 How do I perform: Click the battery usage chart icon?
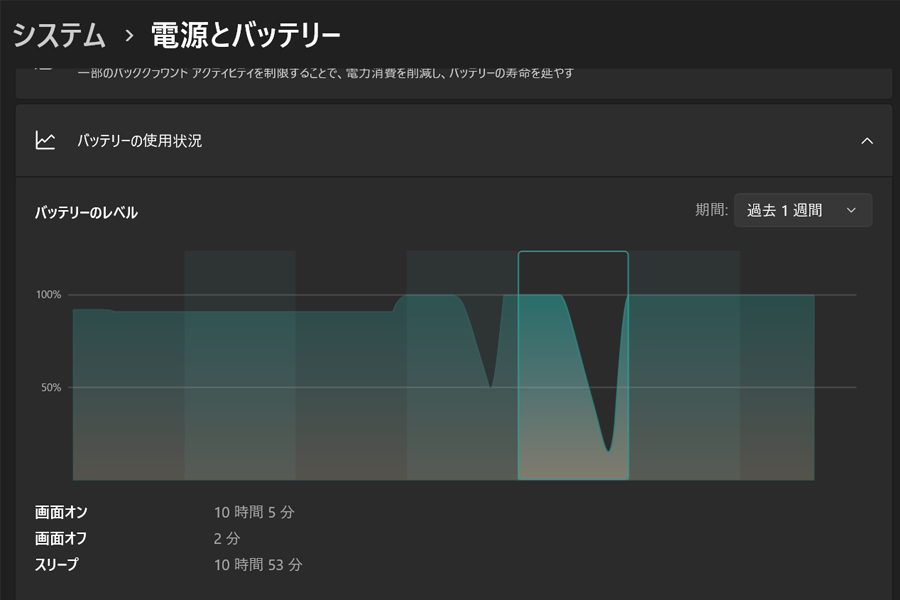point(45,141)
